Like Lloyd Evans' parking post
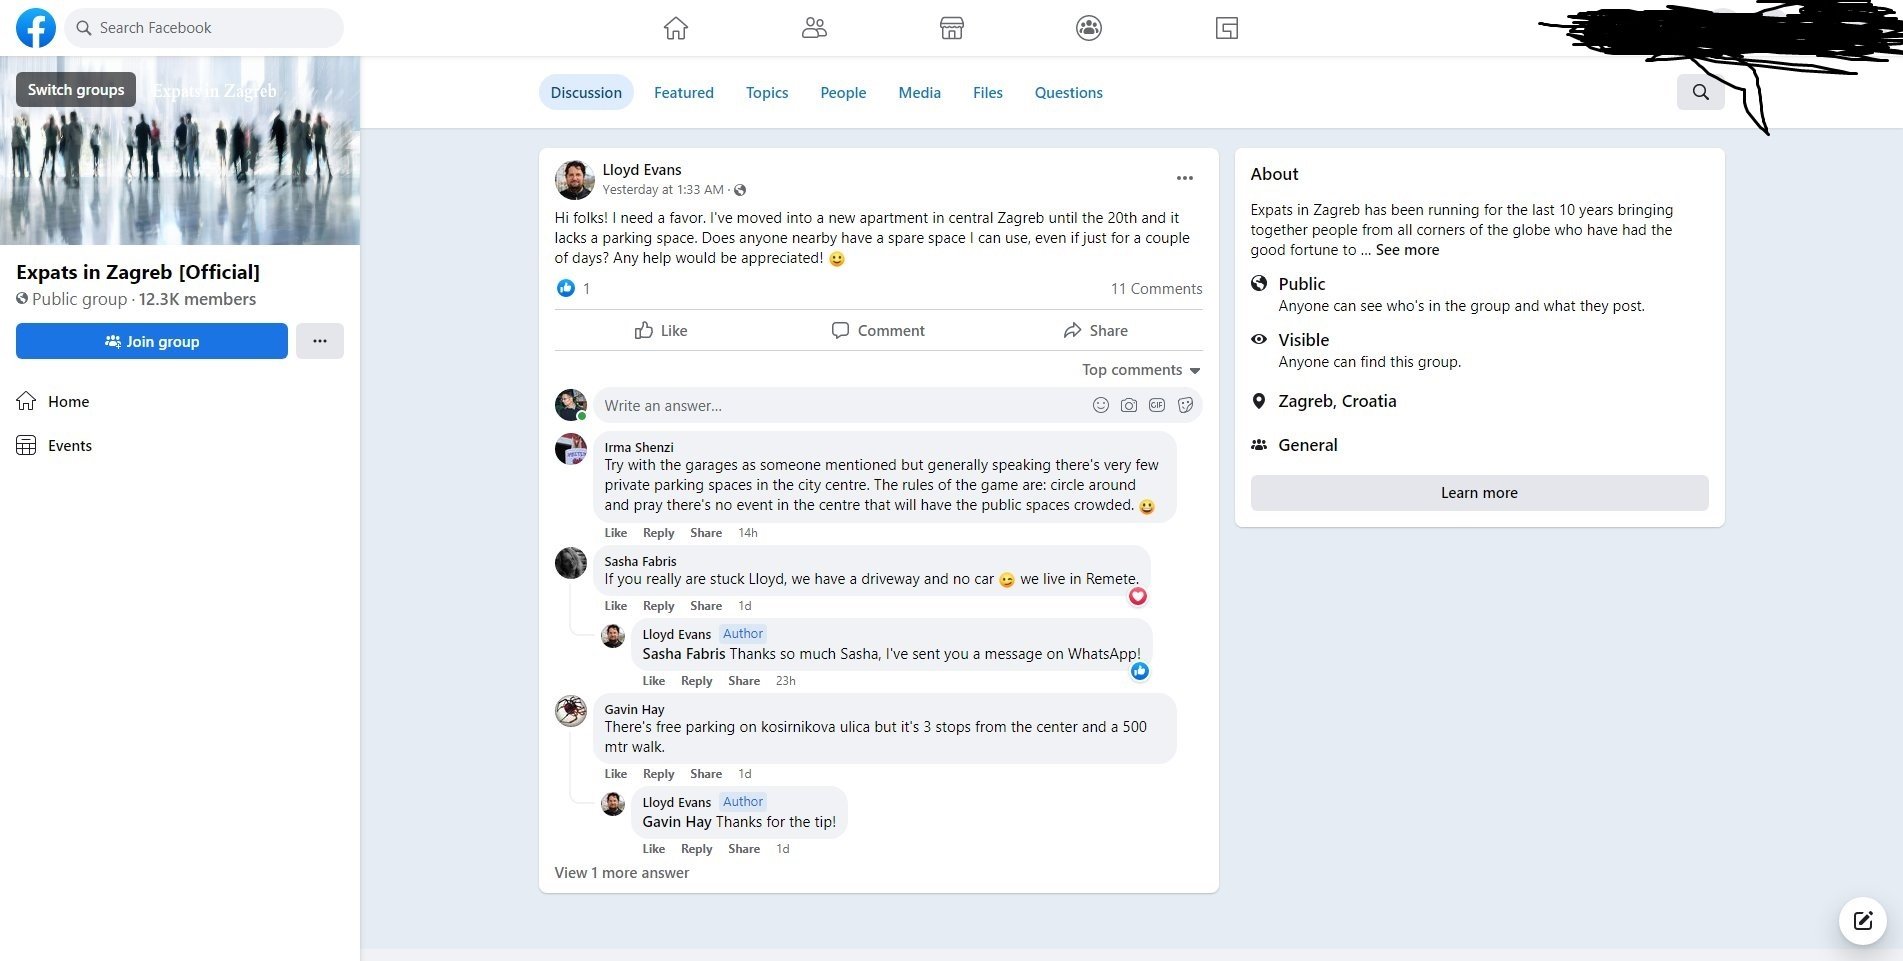 (661, 330)
